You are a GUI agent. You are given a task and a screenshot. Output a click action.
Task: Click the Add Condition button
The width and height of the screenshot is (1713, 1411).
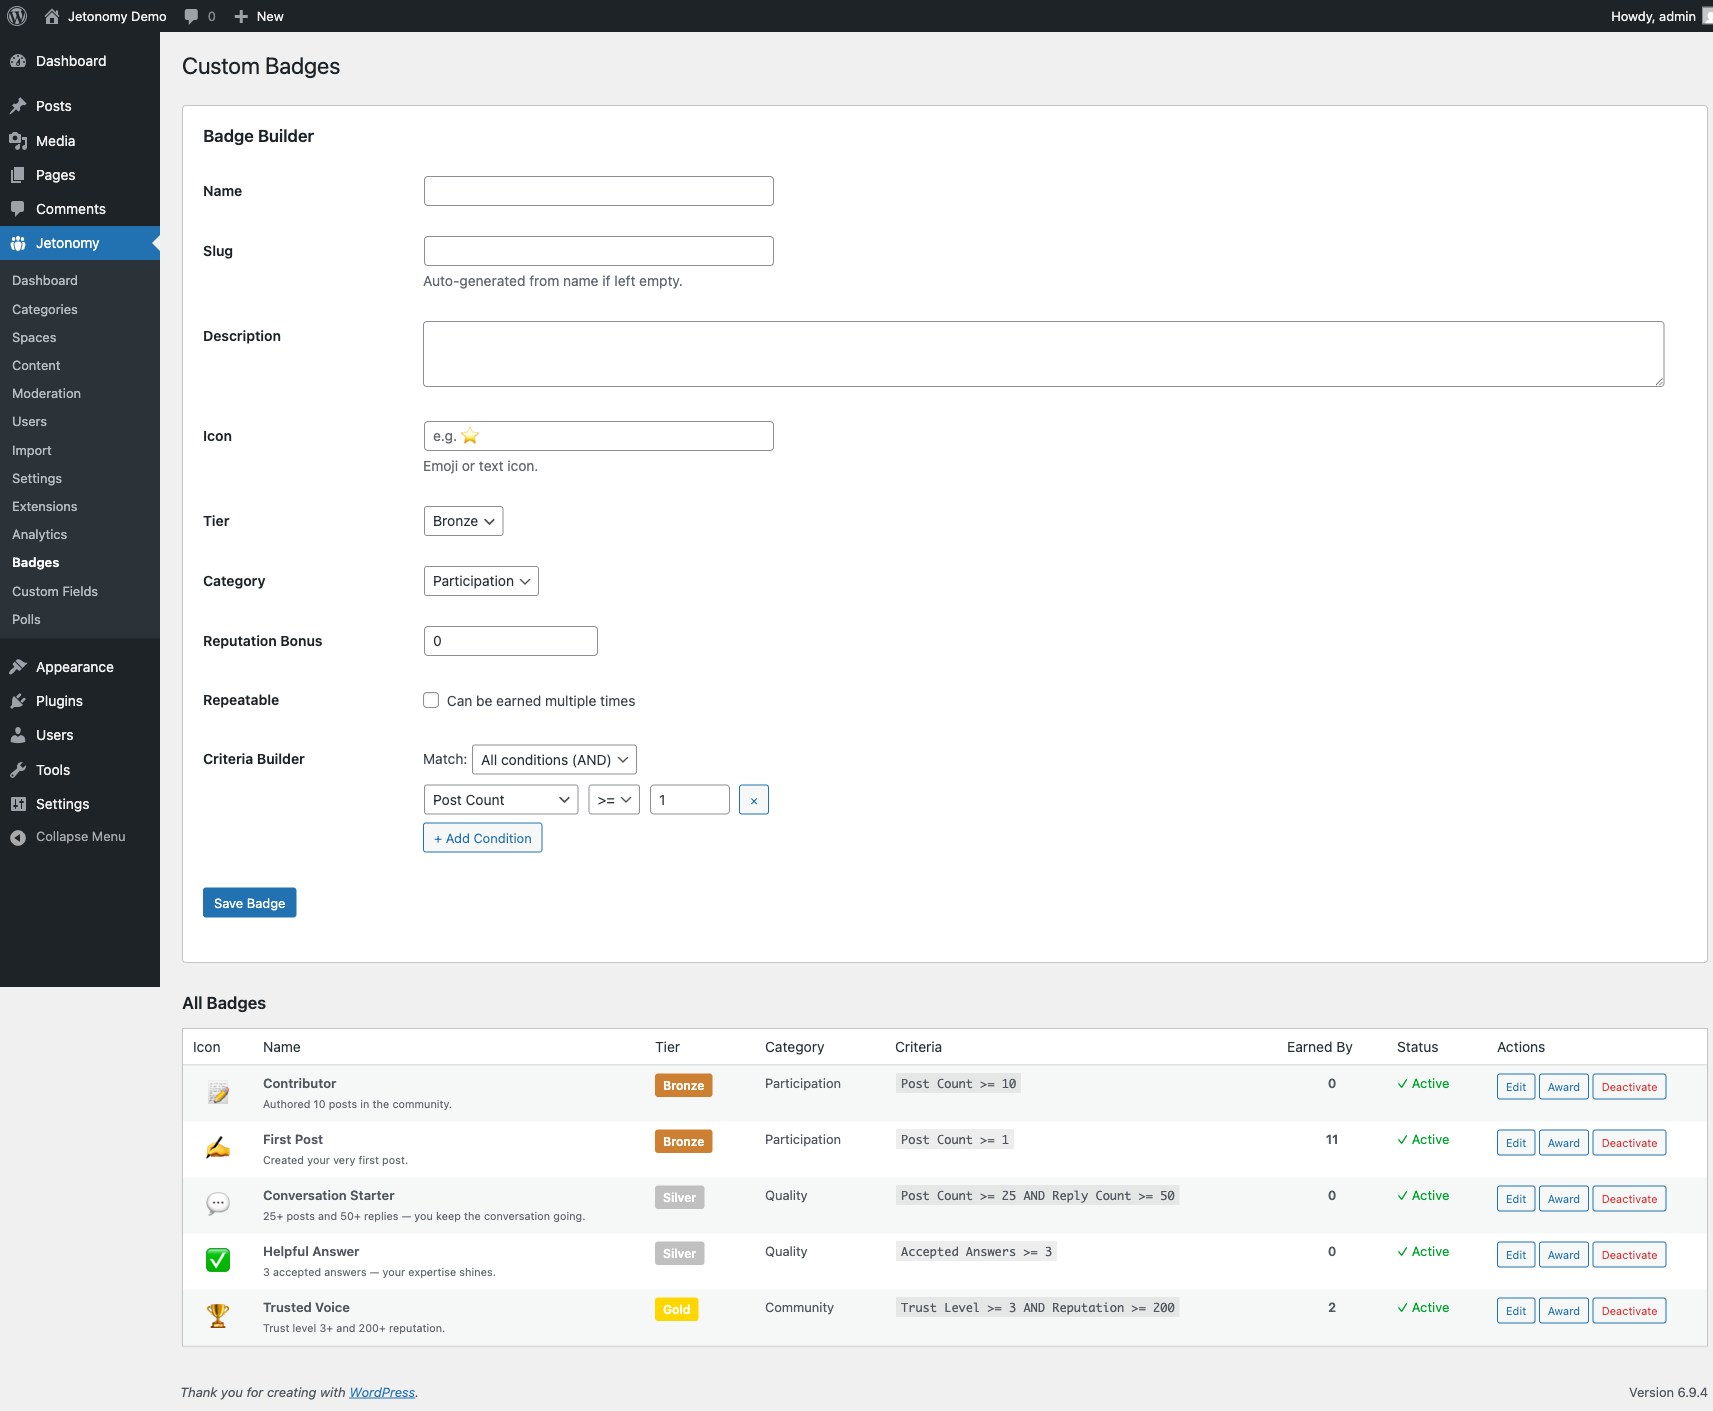[482, 837]
